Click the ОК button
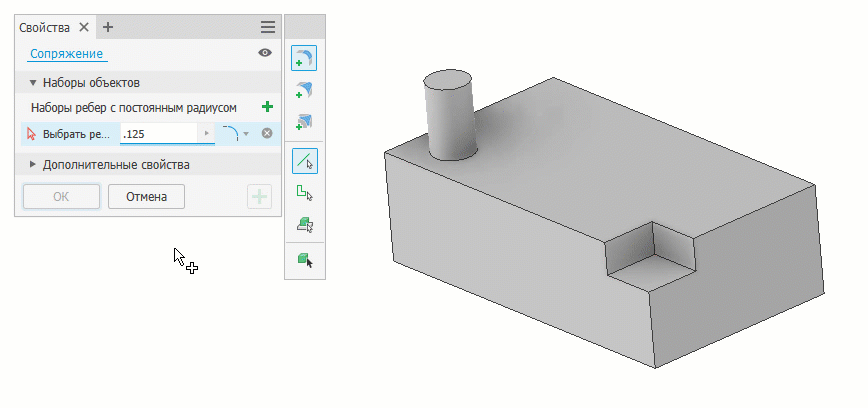 click(x=61, y=197)
